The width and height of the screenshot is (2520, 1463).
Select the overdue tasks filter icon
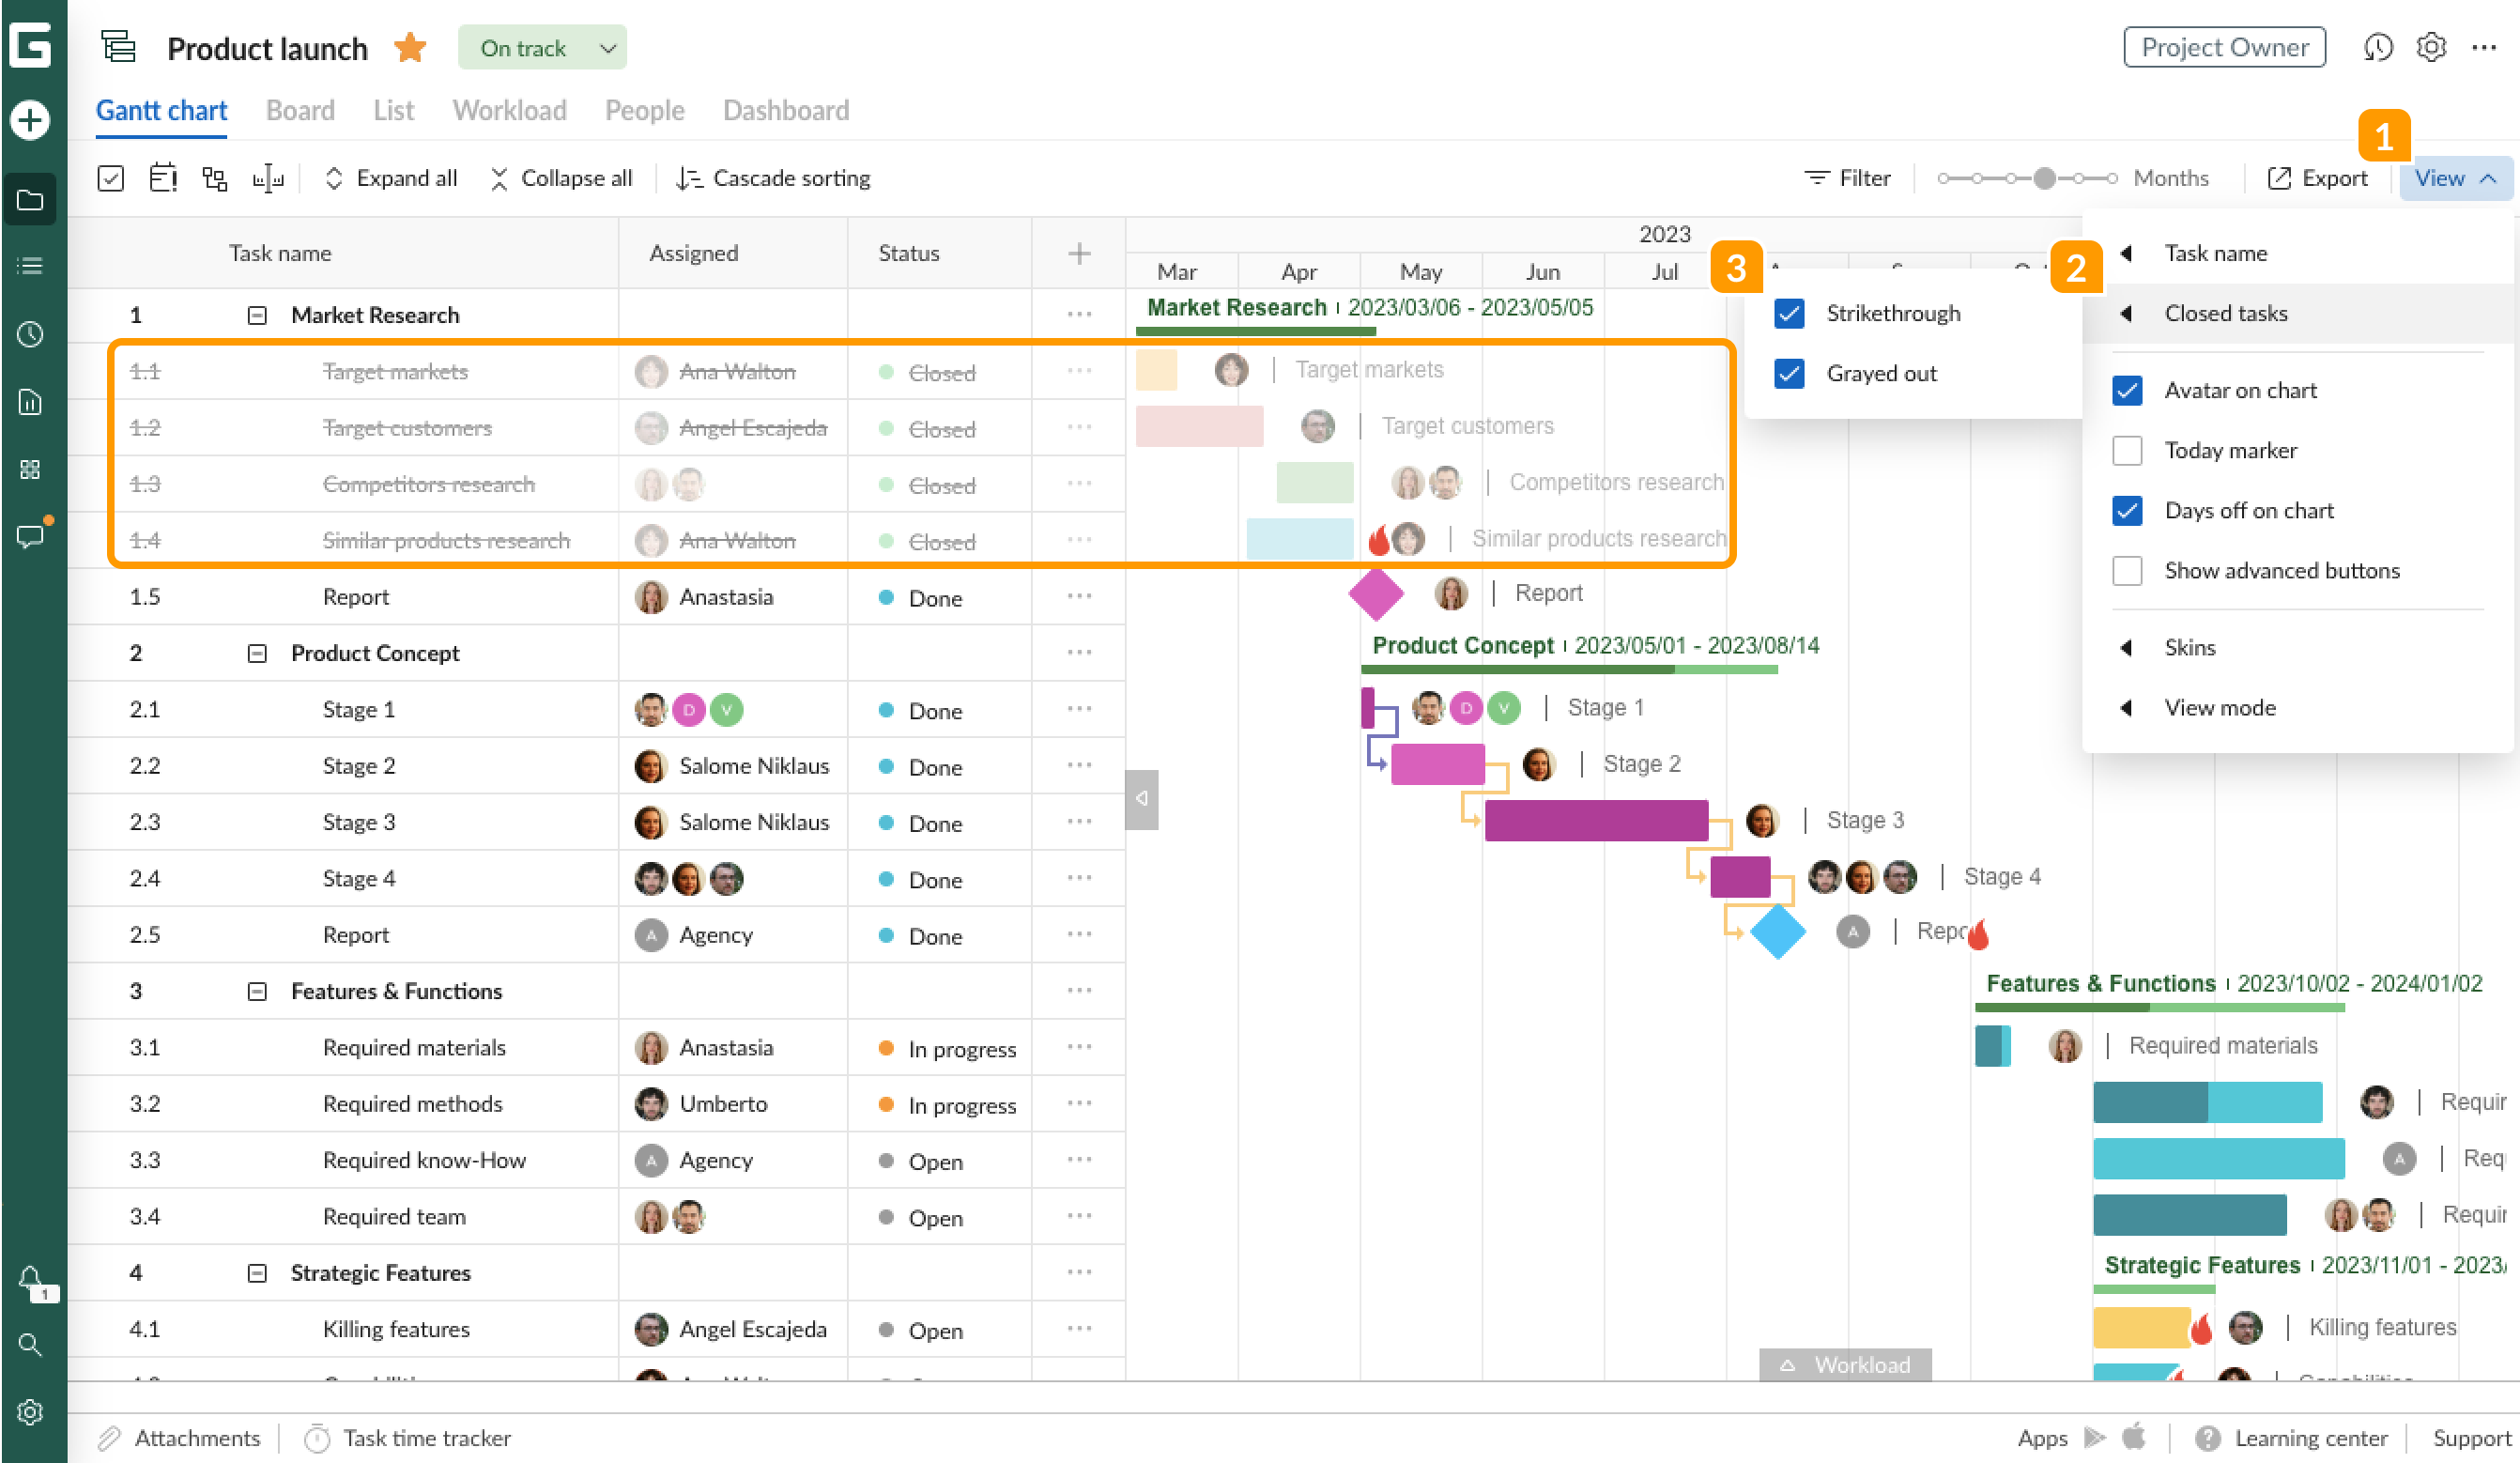(163, 177)
